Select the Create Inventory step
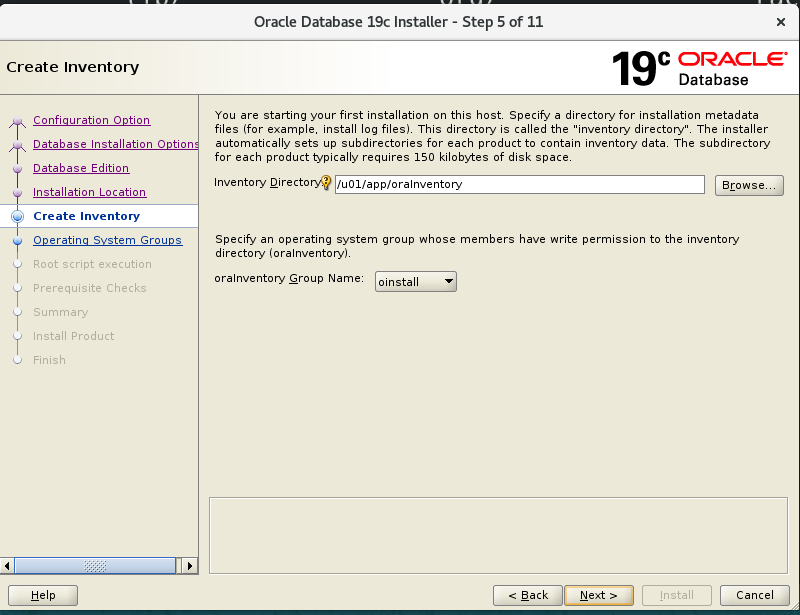Viewport: 800px width, 615px height. pos(86,216)
